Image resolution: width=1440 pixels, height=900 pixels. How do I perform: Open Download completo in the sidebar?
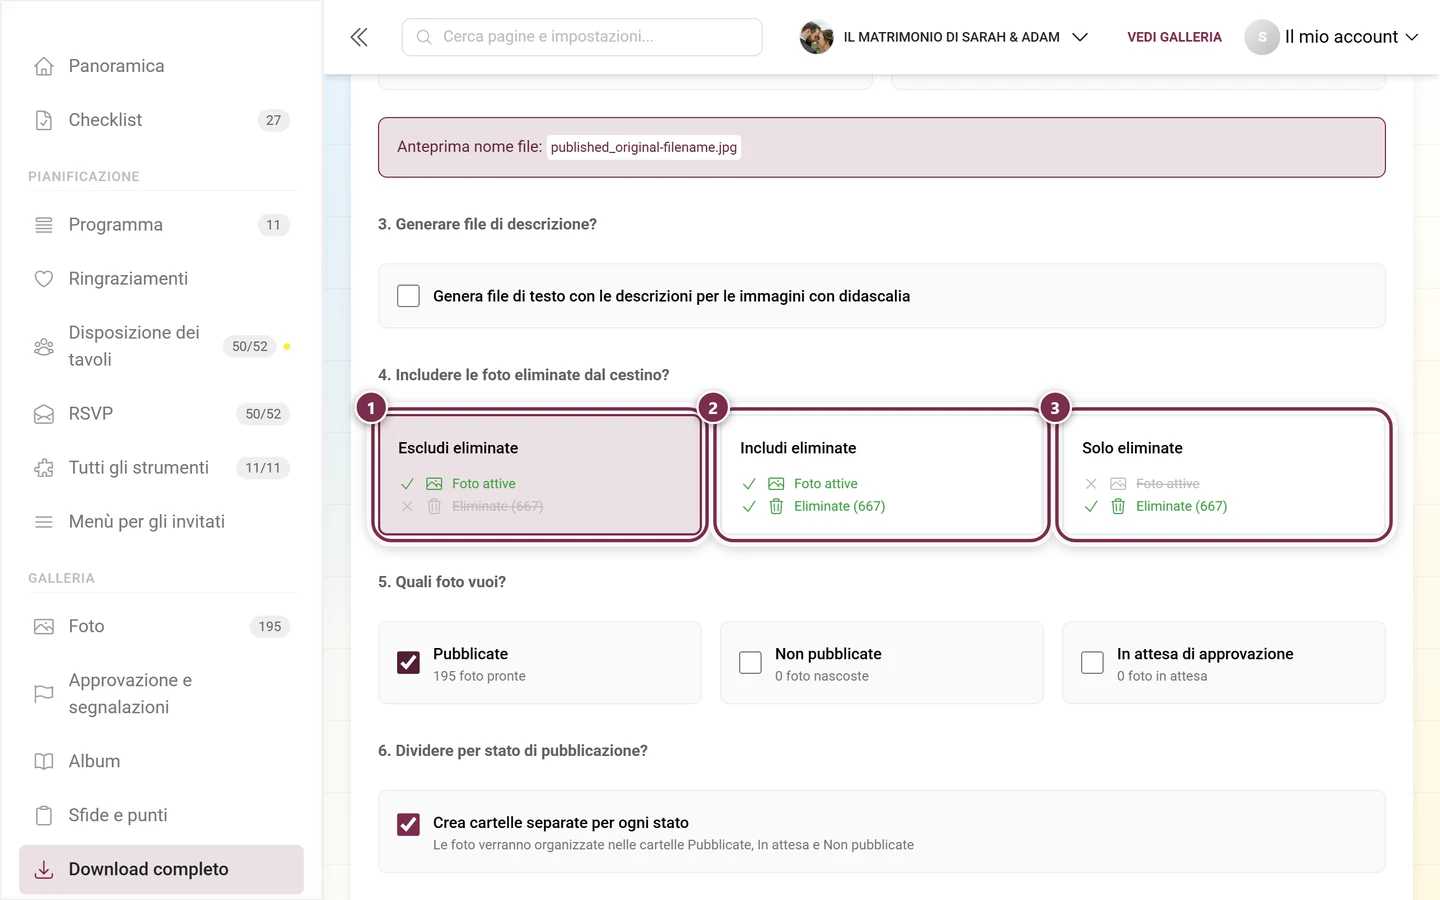[161, 870]
